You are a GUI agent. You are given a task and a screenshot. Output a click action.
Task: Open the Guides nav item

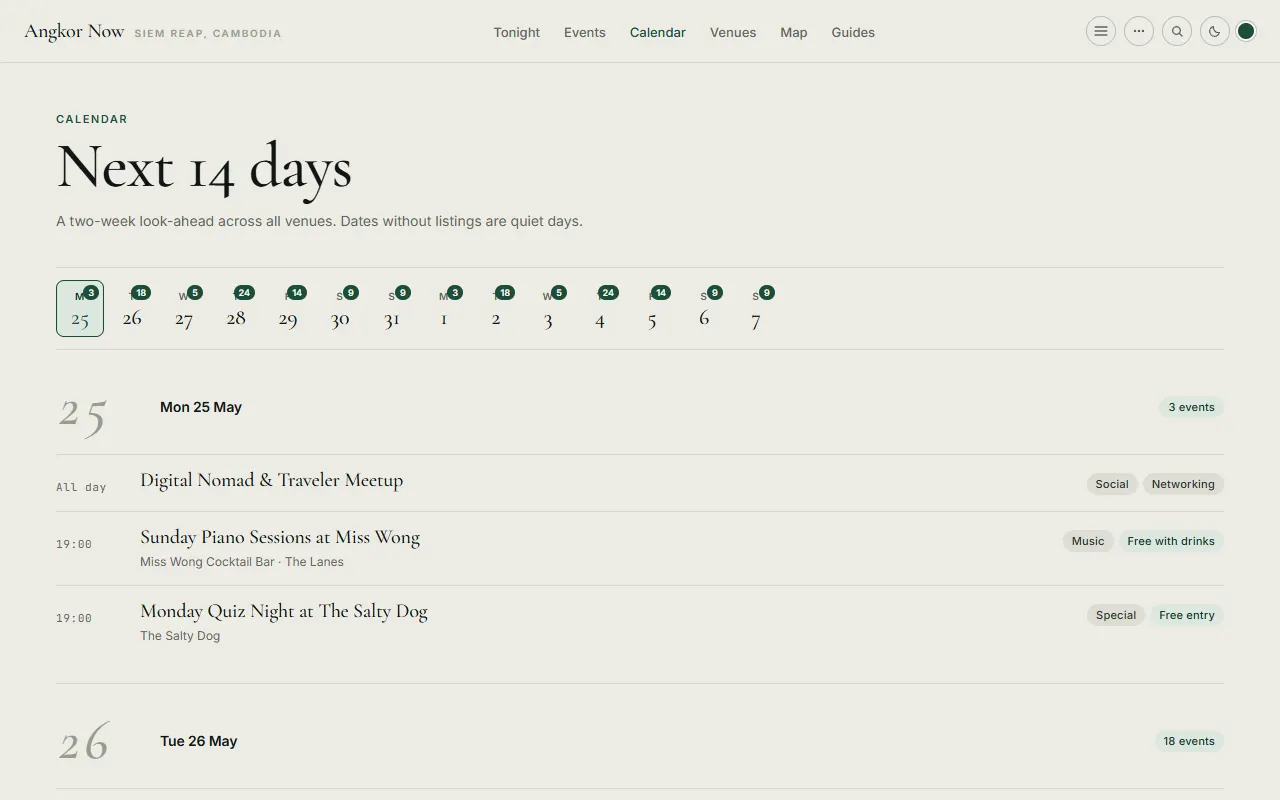coord(853,32)
